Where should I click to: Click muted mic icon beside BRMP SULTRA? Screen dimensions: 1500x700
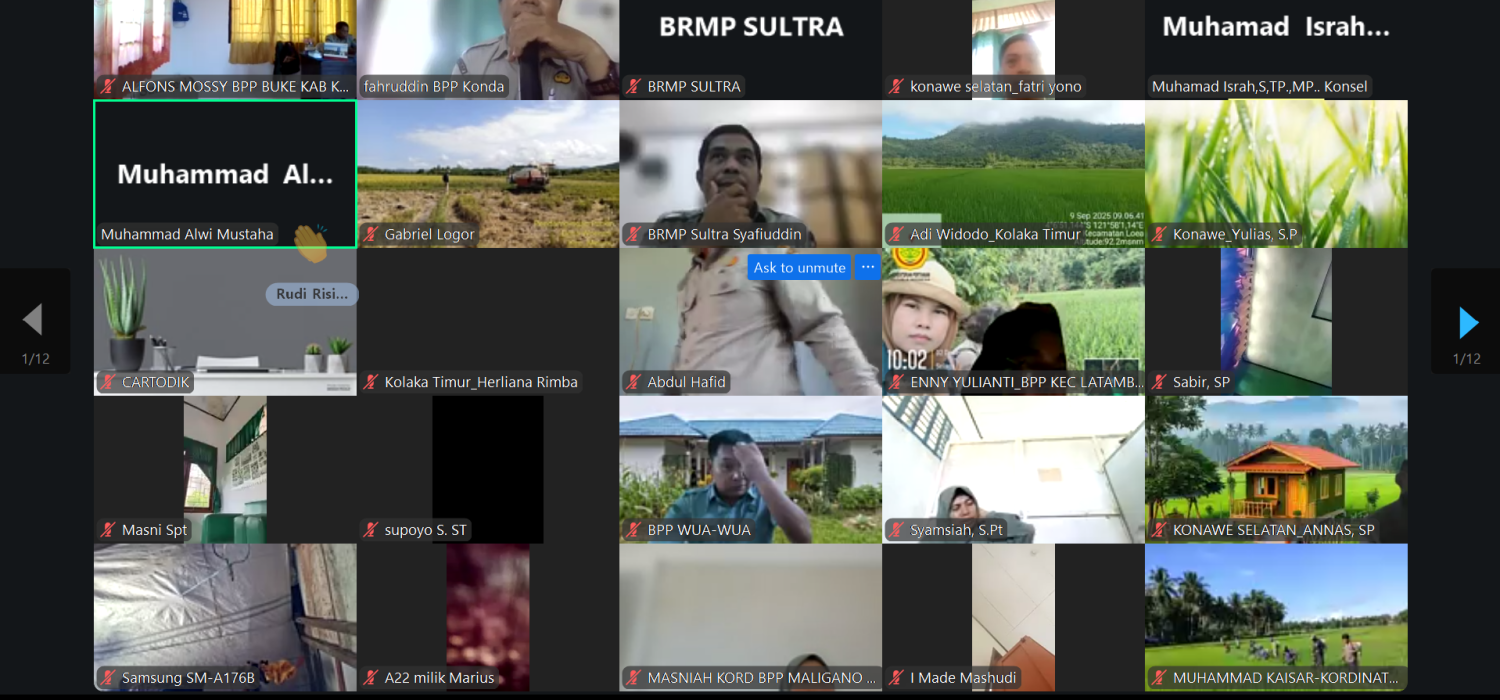click(633, 87)
